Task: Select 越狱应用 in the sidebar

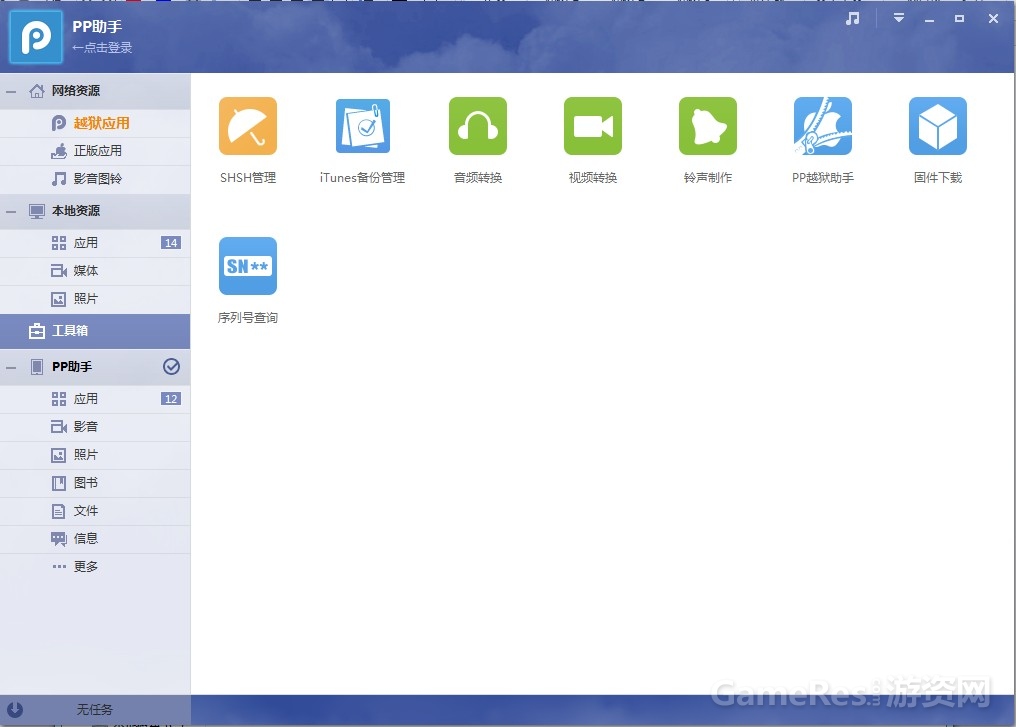Action: pyautogui.click(x=95, y=123)
